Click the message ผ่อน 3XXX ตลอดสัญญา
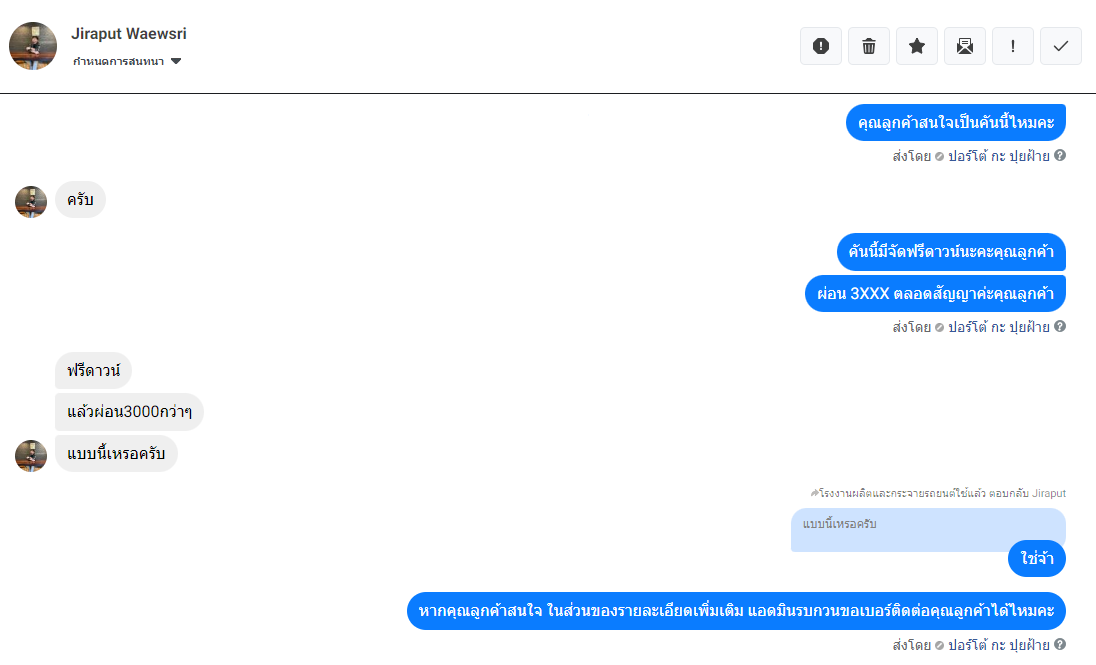 [x=935, y=294]
